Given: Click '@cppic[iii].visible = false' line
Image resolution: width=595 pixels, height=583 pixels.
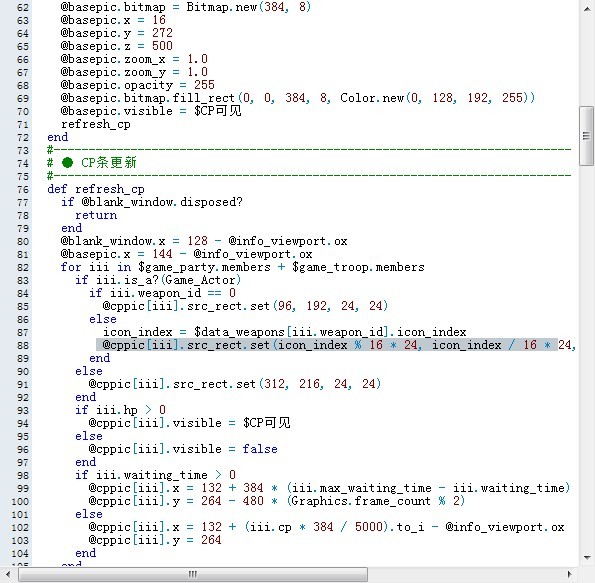Looking at the screenshot, I should [183, 449].
